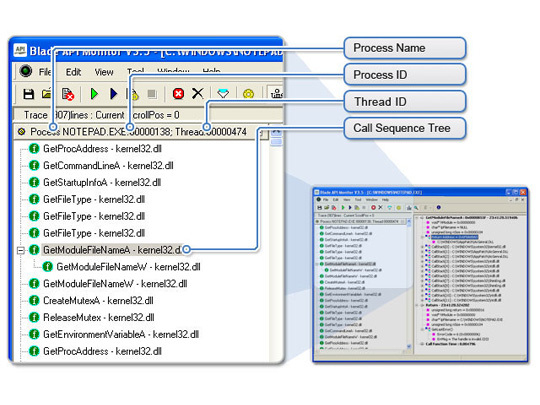Select GetProcAddress row directly under Process header
The image size is (540, 405).
(x=102, y=149)
